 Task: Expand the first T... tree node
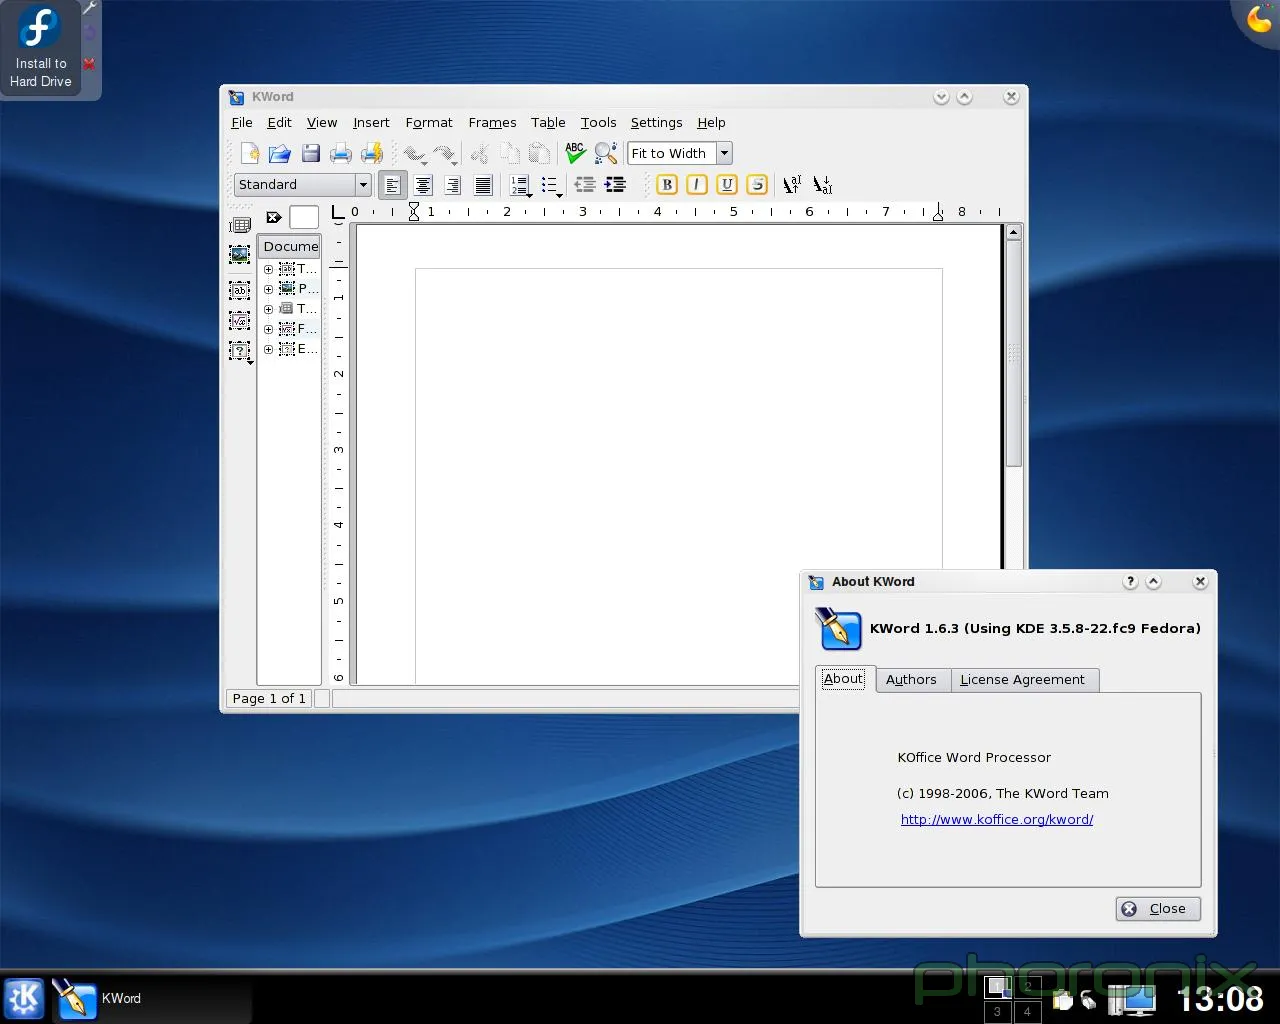coord(268,269)
